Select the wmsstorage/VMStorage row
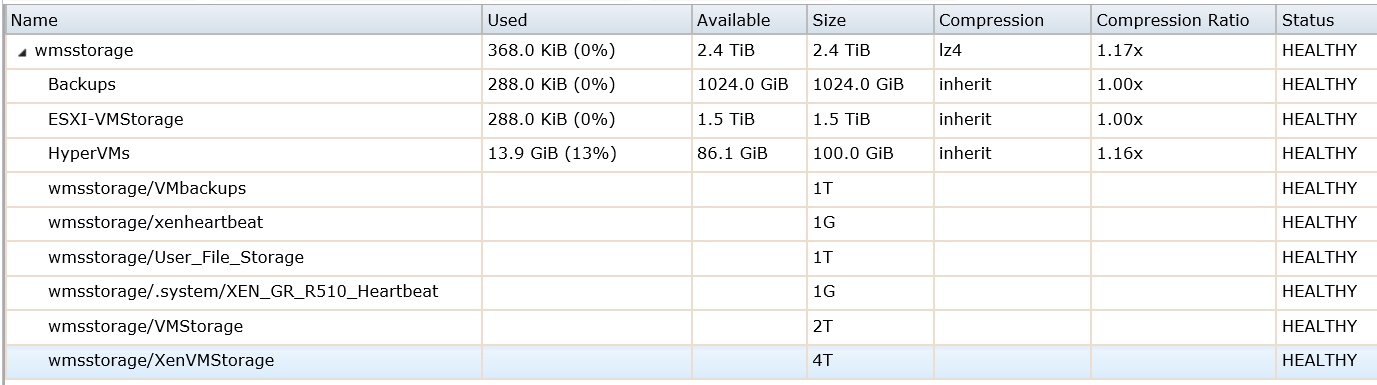This screenshot has width=1377, height=385. (x=690, y=327)
